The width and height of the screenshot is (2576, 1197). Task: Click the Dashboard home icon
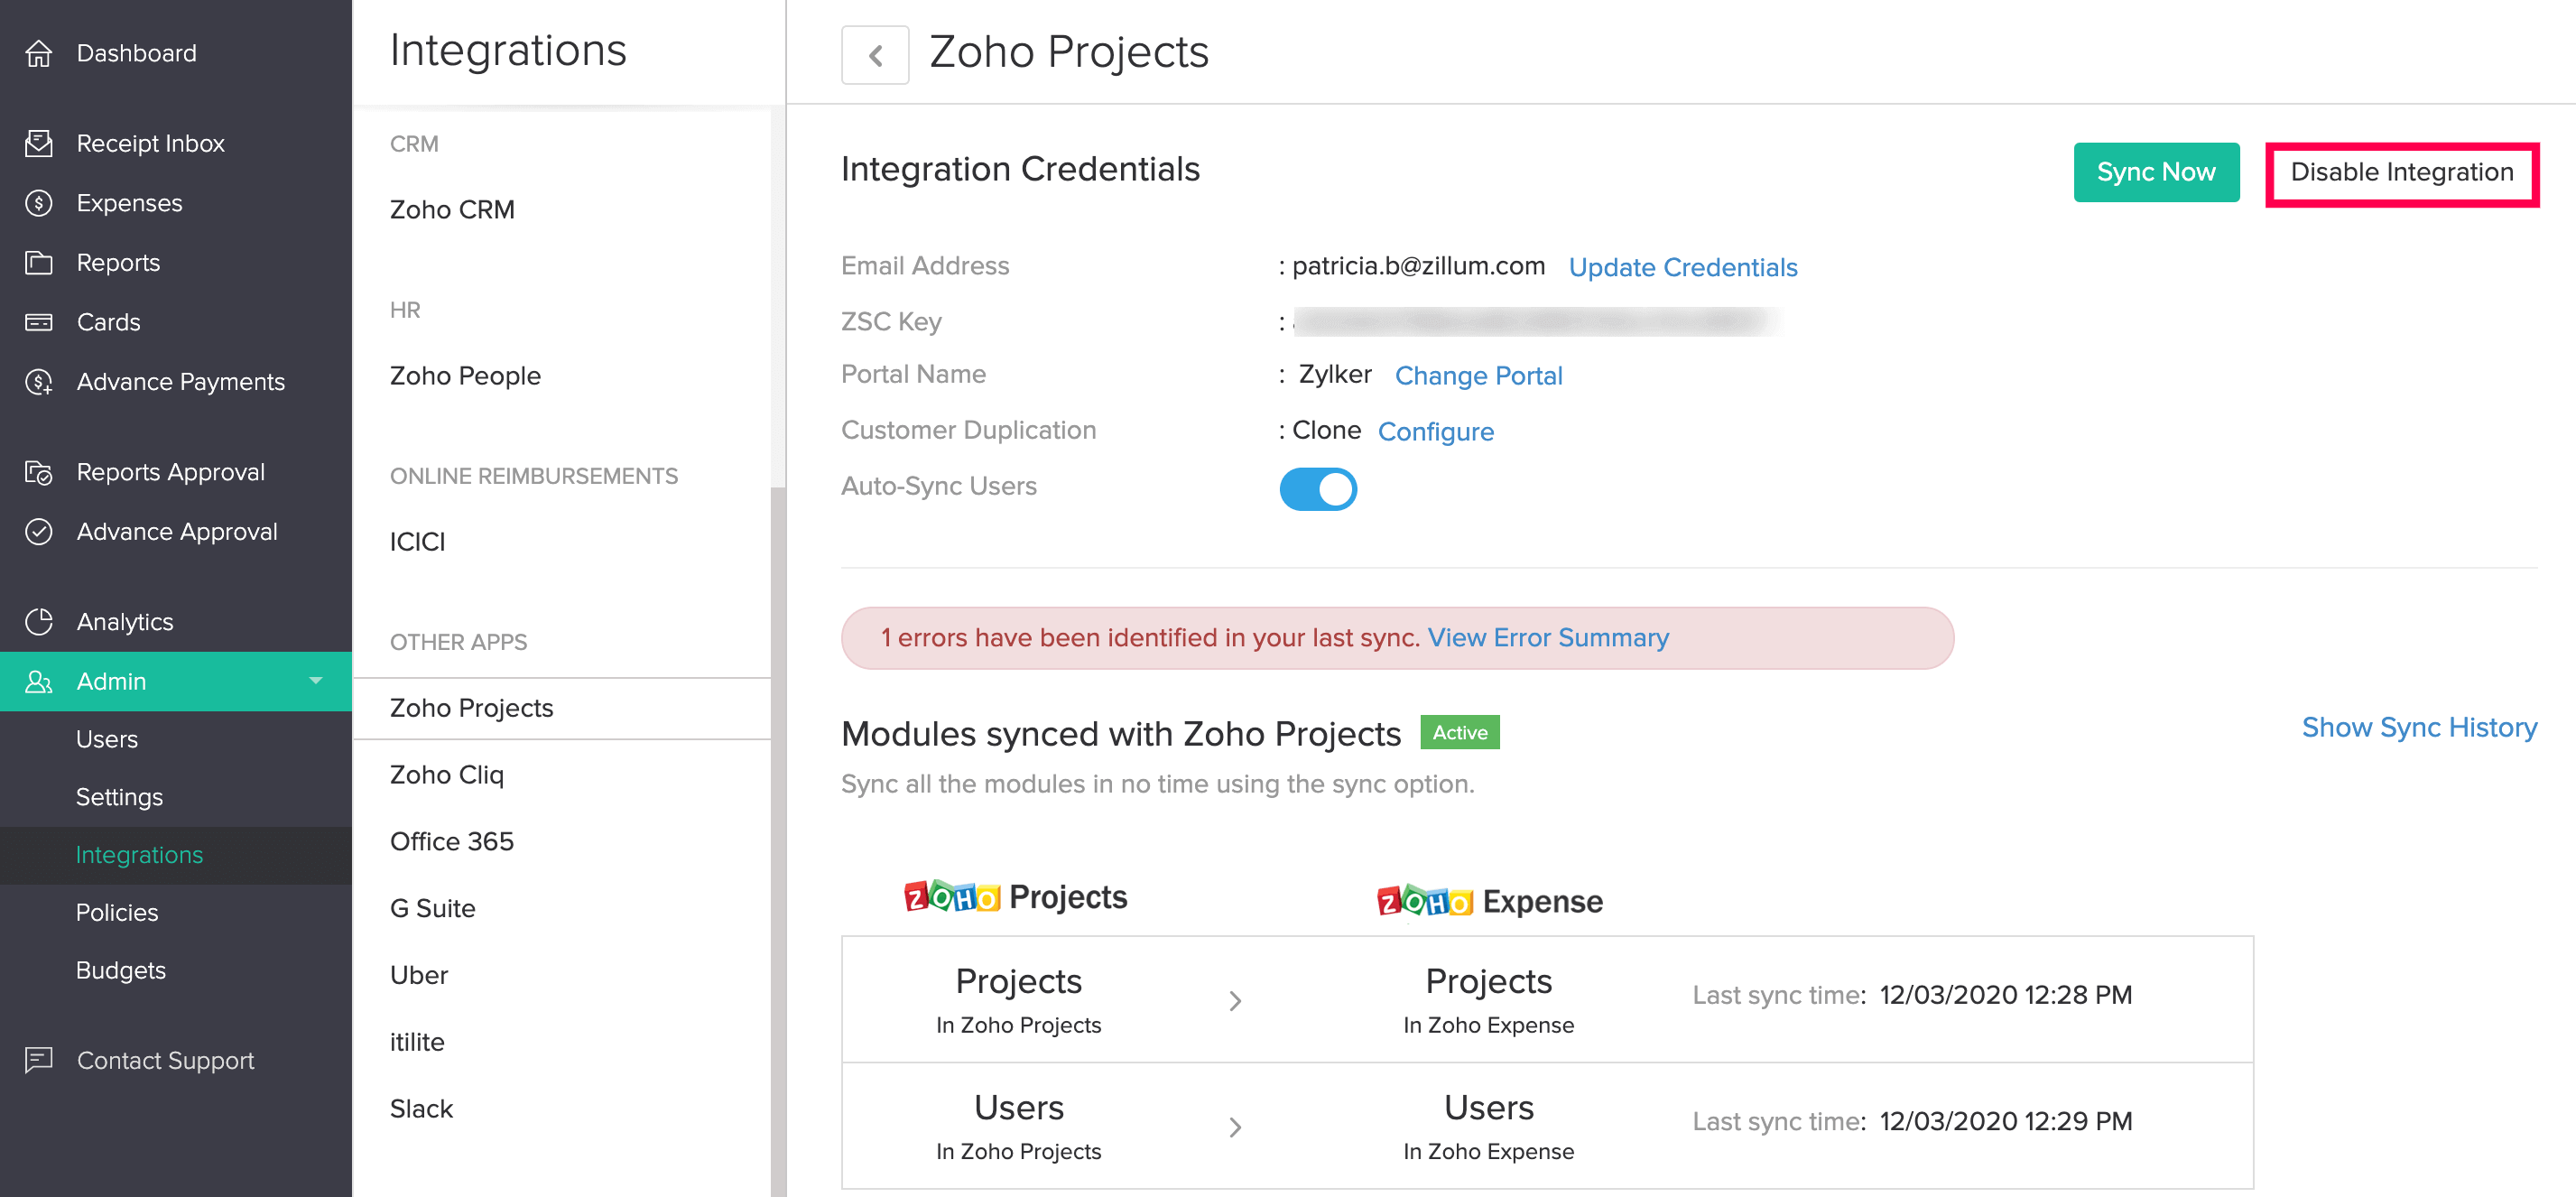click(x=39, y=54)
